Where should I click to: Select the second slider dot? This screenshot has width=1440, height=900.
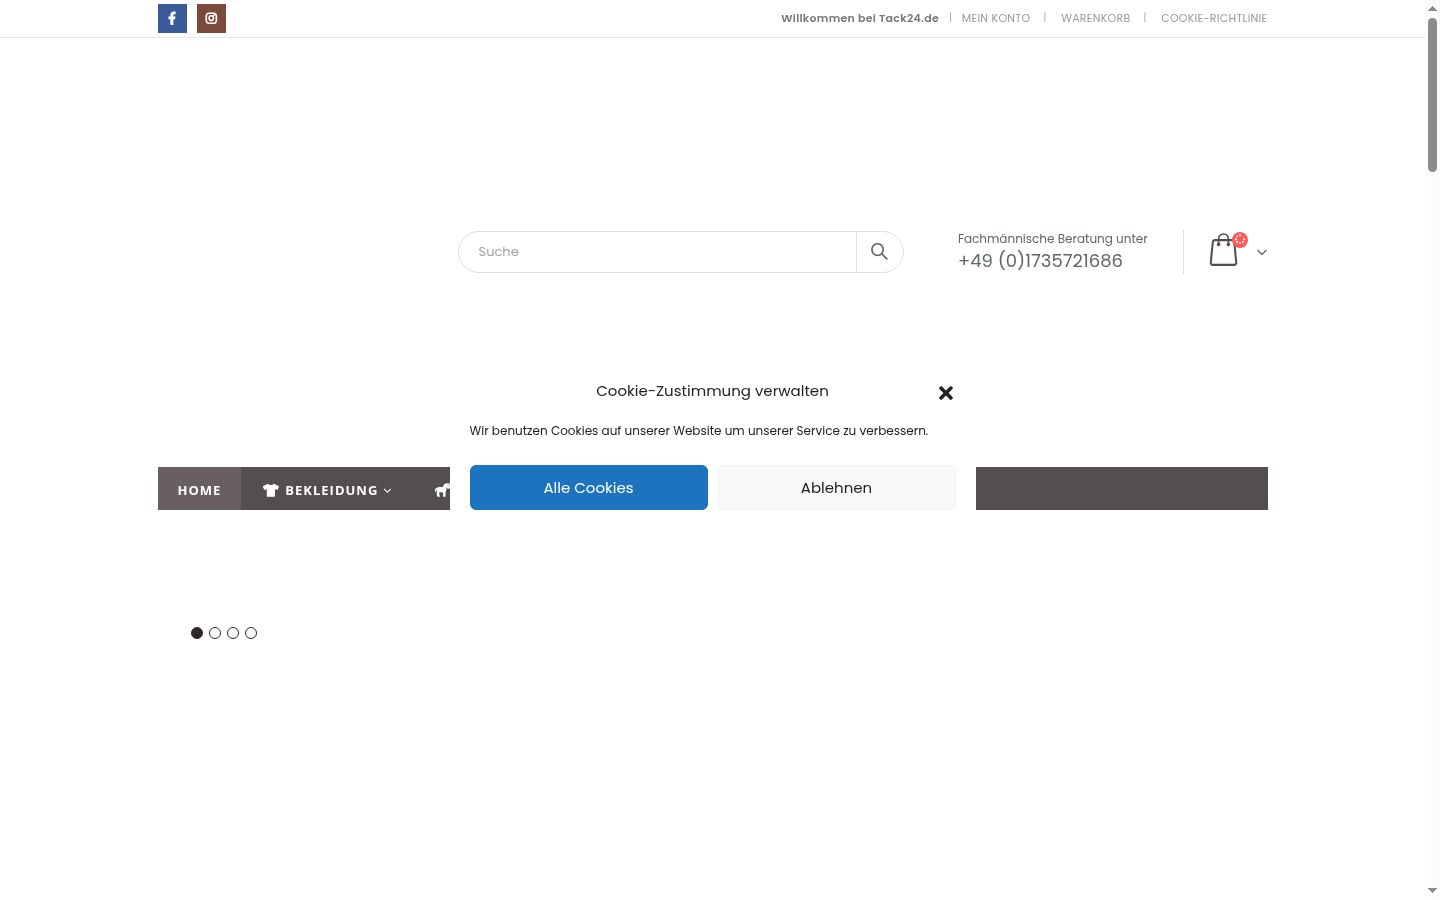215,633
